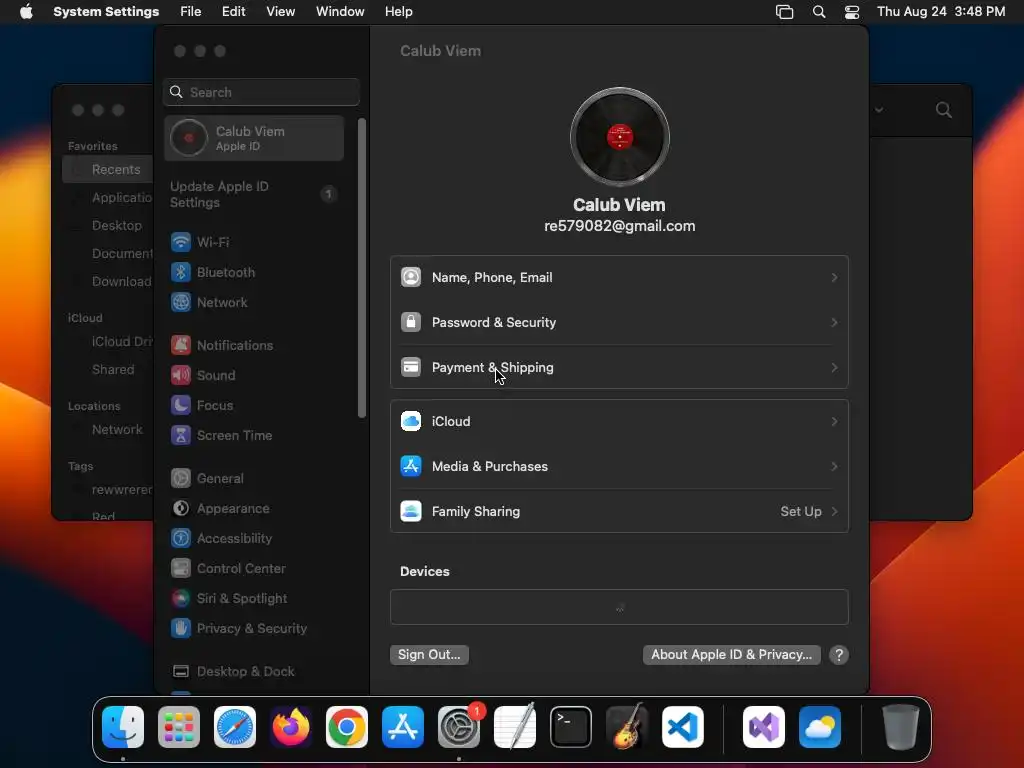Open the View menu
The height and width of the screenshot is (768, 1024).
[x=280, y=12]
